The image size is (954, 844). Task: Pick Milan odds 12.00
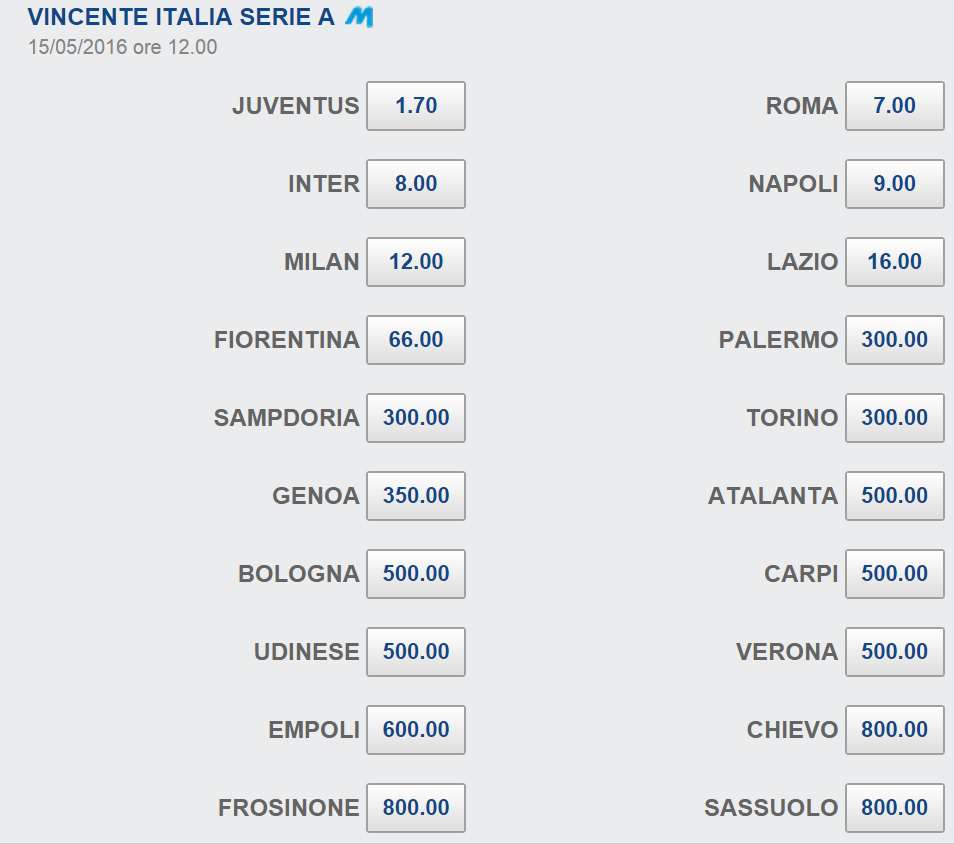coord(416,262)
